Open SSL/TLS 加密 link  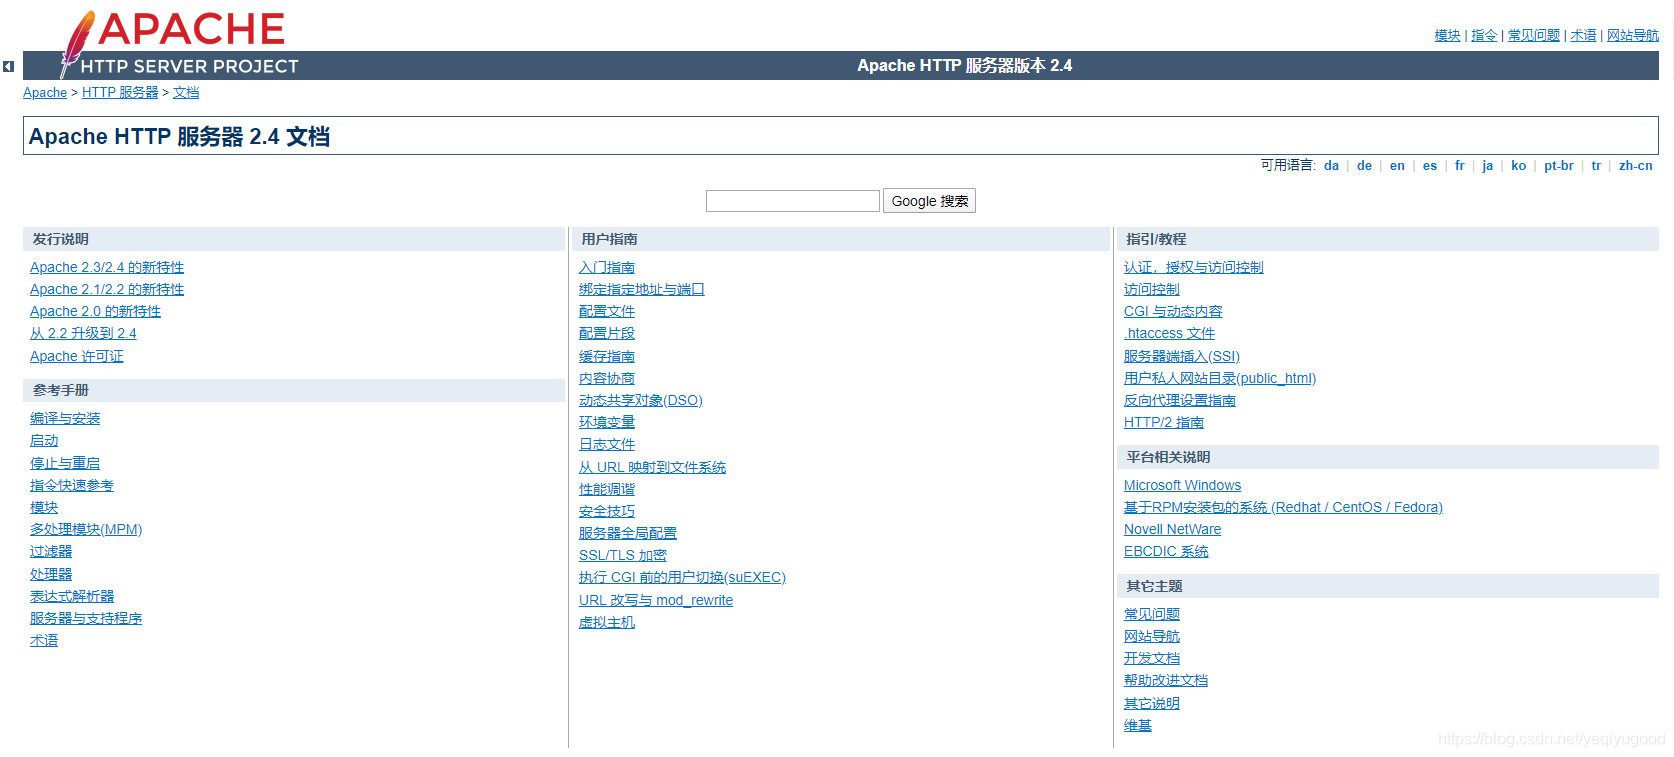tap(623, 555)
